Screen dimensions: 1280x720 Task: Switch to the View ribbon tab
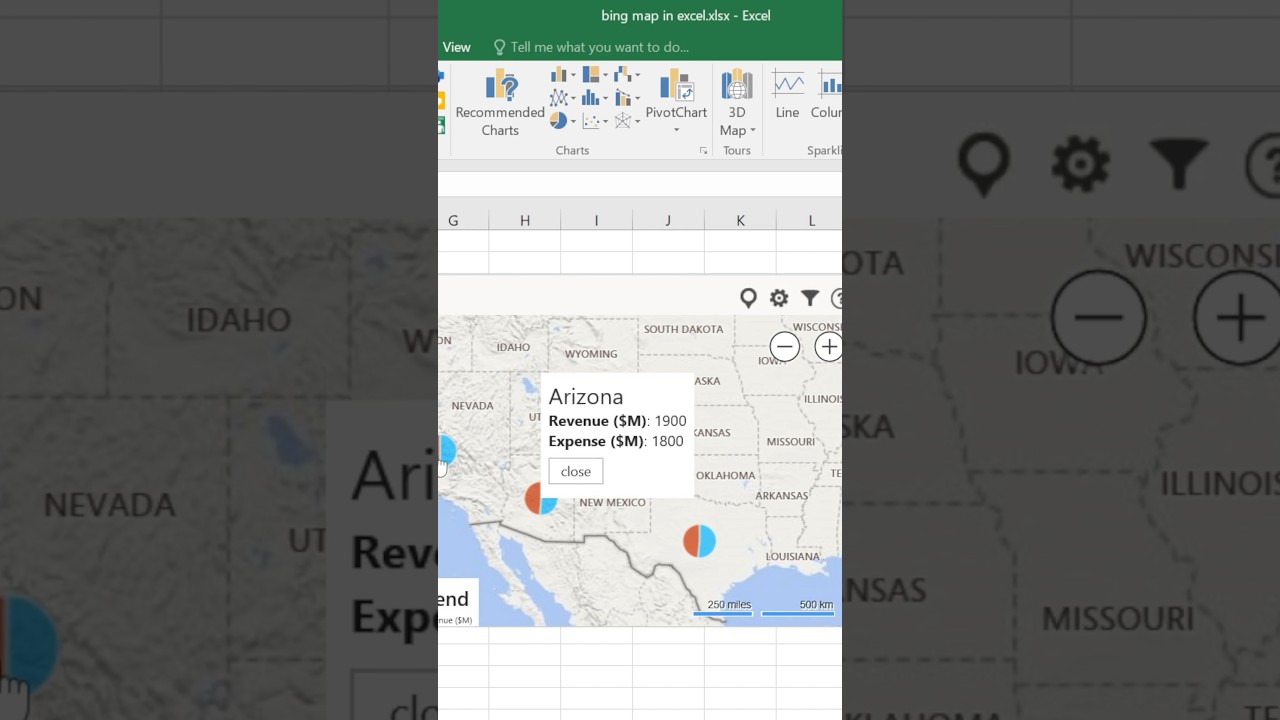[x=457, y=47]
